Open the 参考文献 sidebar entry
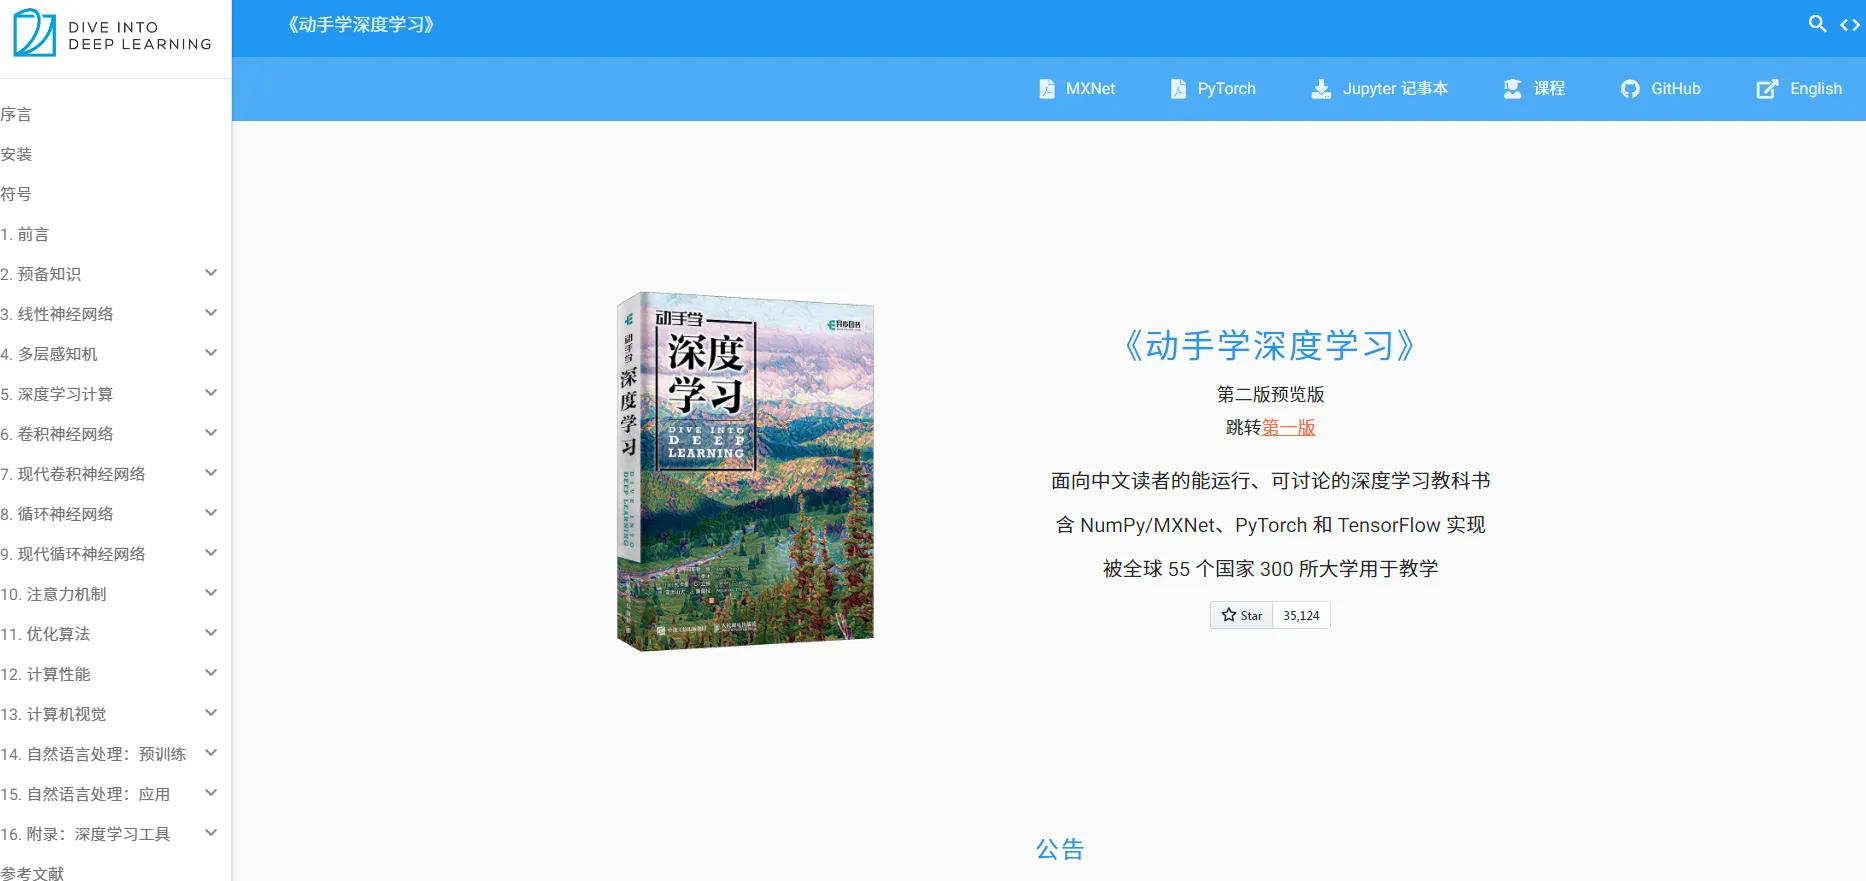 (32, 873)
